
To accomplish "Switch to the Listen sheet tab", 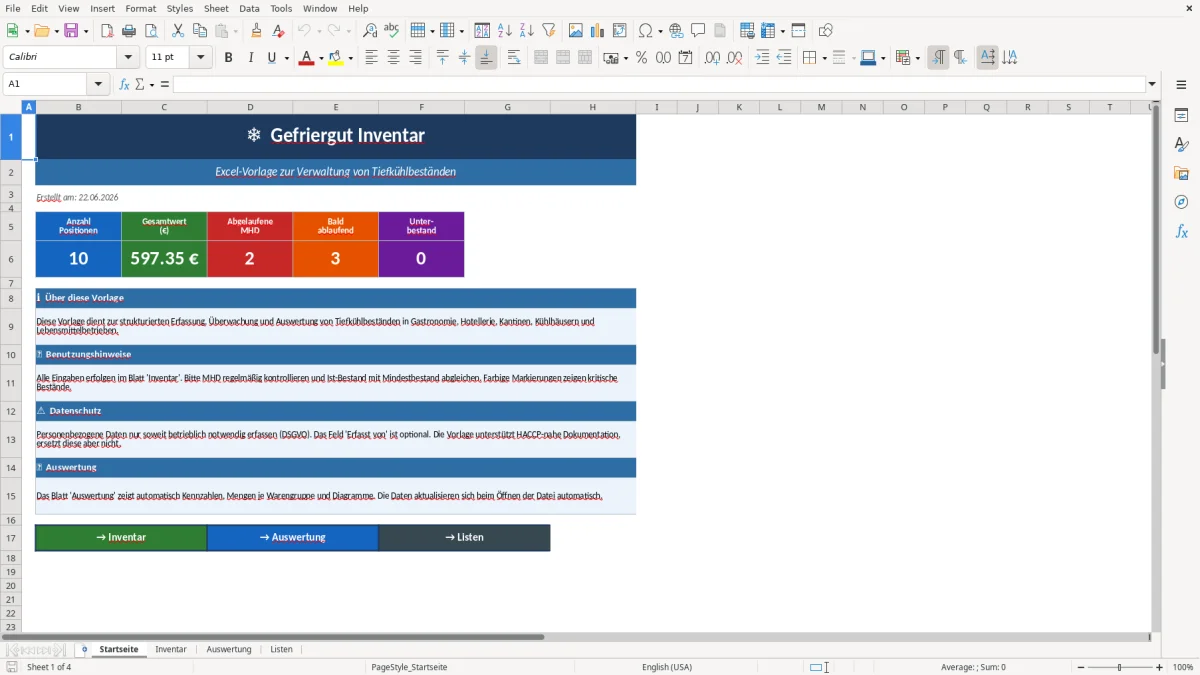I will point(282,649).
